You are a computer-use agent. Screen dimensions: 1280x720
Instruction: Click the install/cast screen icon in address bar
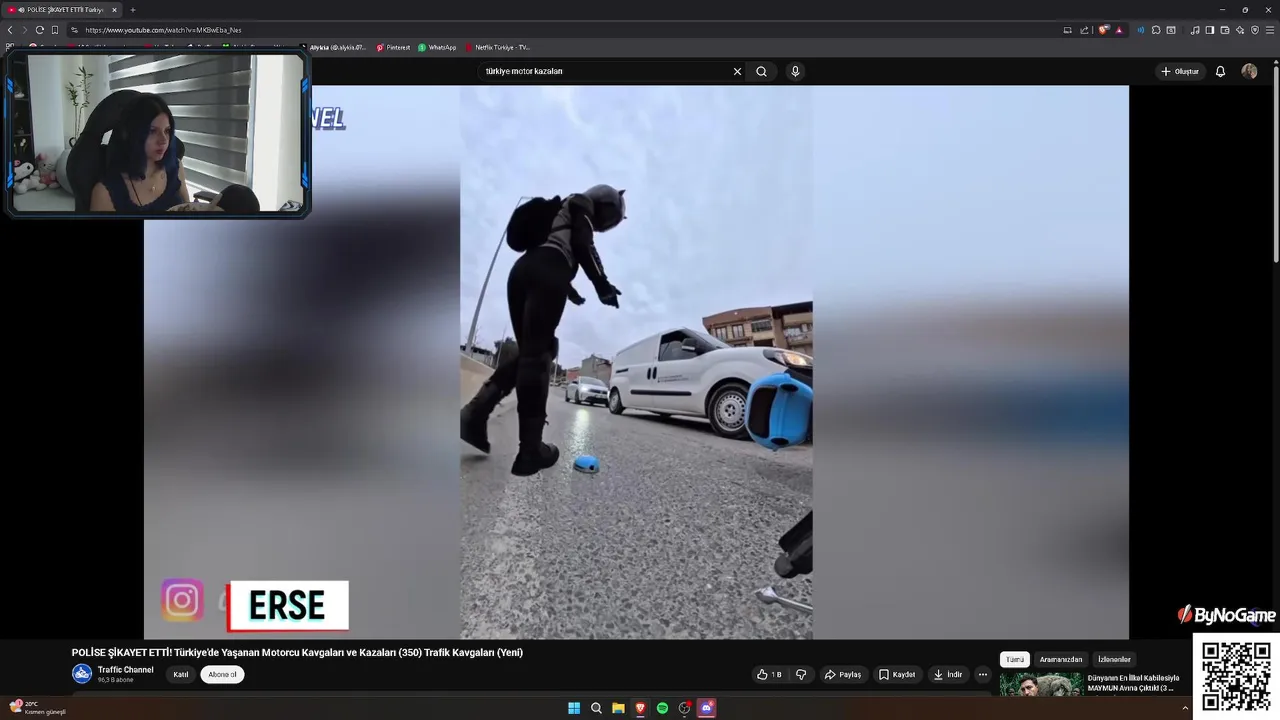point(1067,30)
